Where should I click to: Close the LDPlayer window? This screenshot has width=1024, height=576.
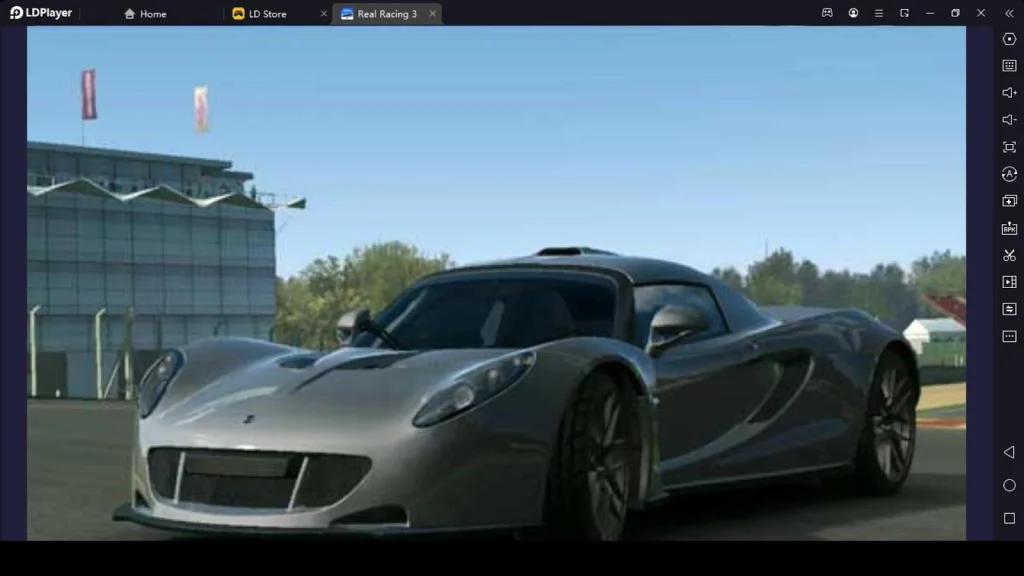(x=981, y=13)
